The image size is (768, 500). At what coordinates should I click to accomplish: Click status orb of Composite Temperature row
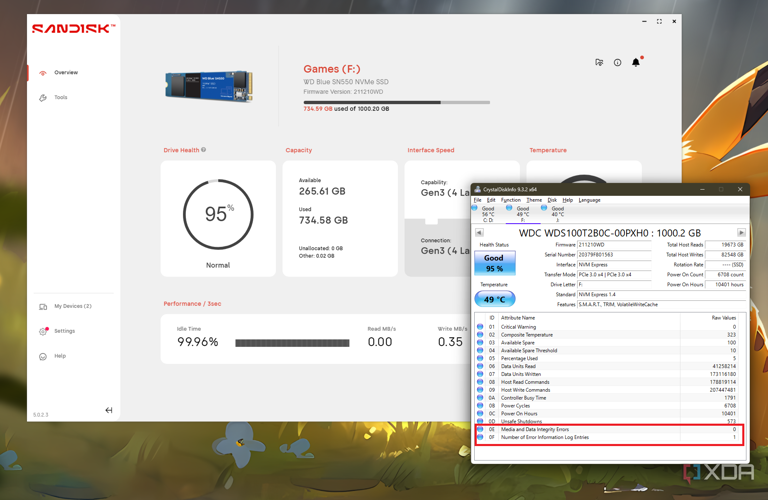pyautogui.click(x=480, y=334)
